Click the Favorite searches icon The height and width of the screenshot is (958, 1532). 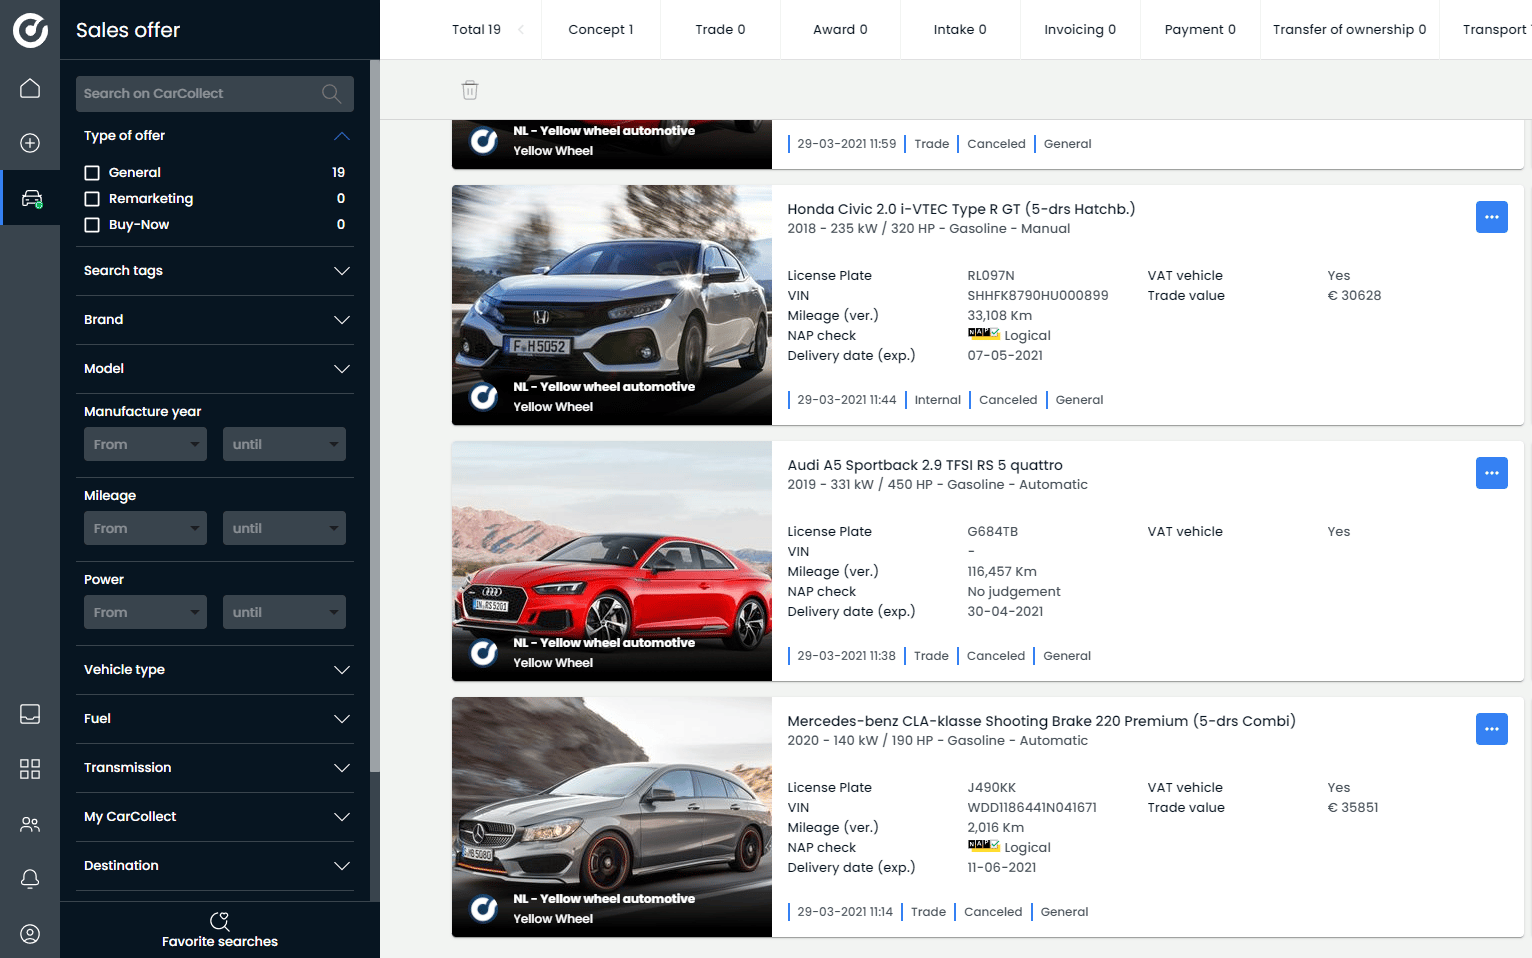(x=220, y=921)
